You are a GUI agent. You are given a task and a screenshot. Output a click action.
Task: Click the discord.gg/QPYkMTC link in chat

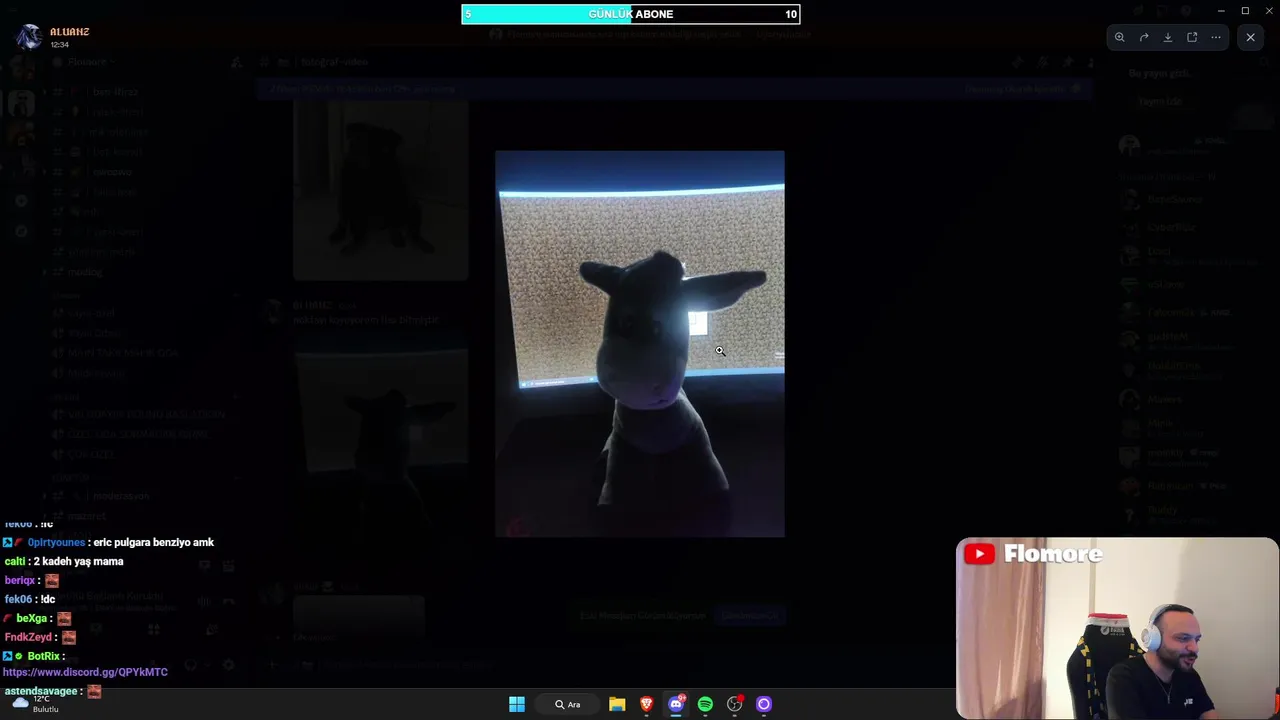click(85, 672)
